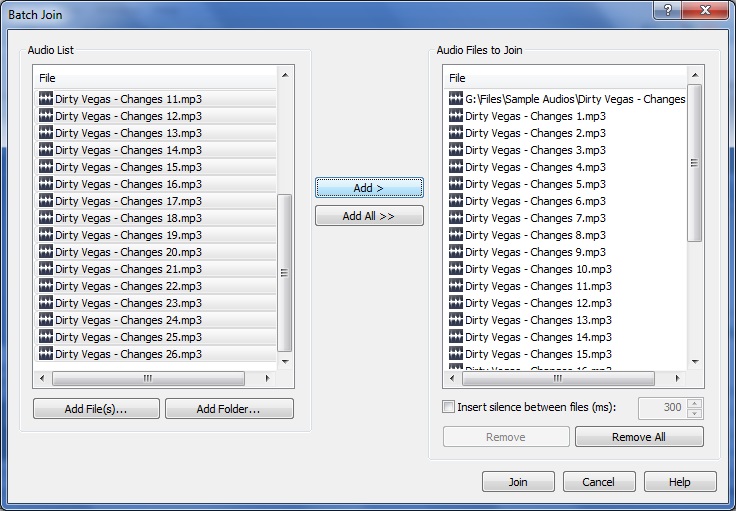The width and height of the screenshot is (736, 511).
Task: Open the Add Folder... dialog
Action: [229, 409]
